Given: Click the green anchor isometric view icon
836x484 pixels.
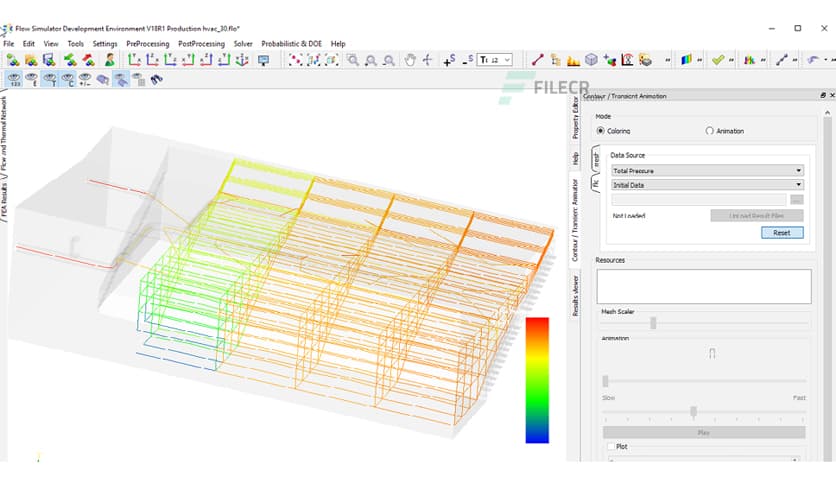Looking at the screenshot, I should (242, 60).
